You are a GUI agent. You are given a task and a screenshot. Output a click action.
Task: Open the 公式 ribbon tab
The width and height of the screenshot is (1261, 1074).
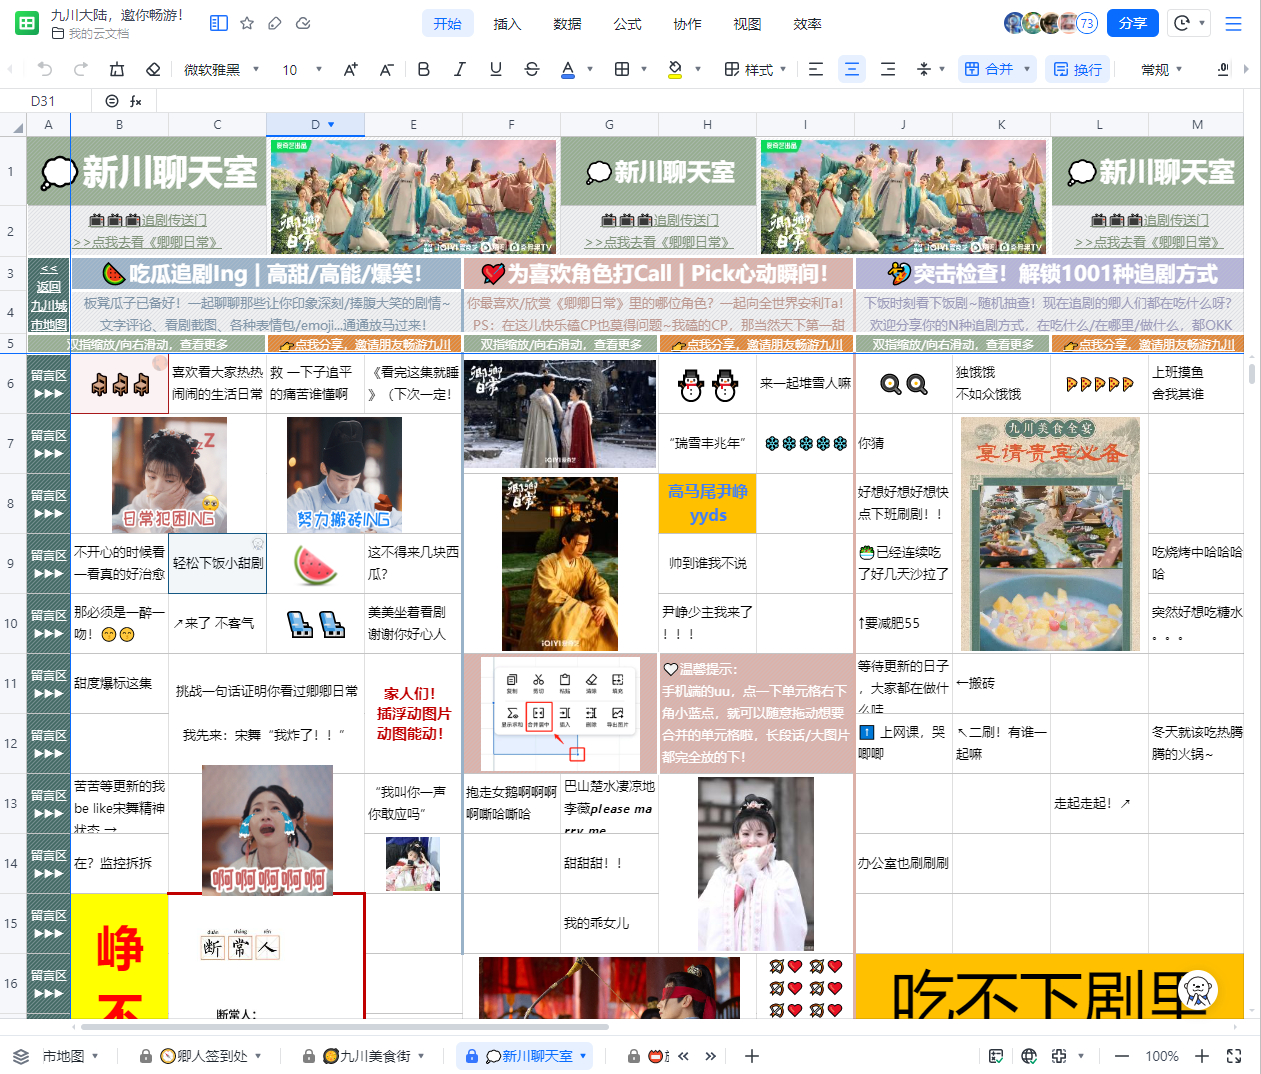(x=627, y=24)
